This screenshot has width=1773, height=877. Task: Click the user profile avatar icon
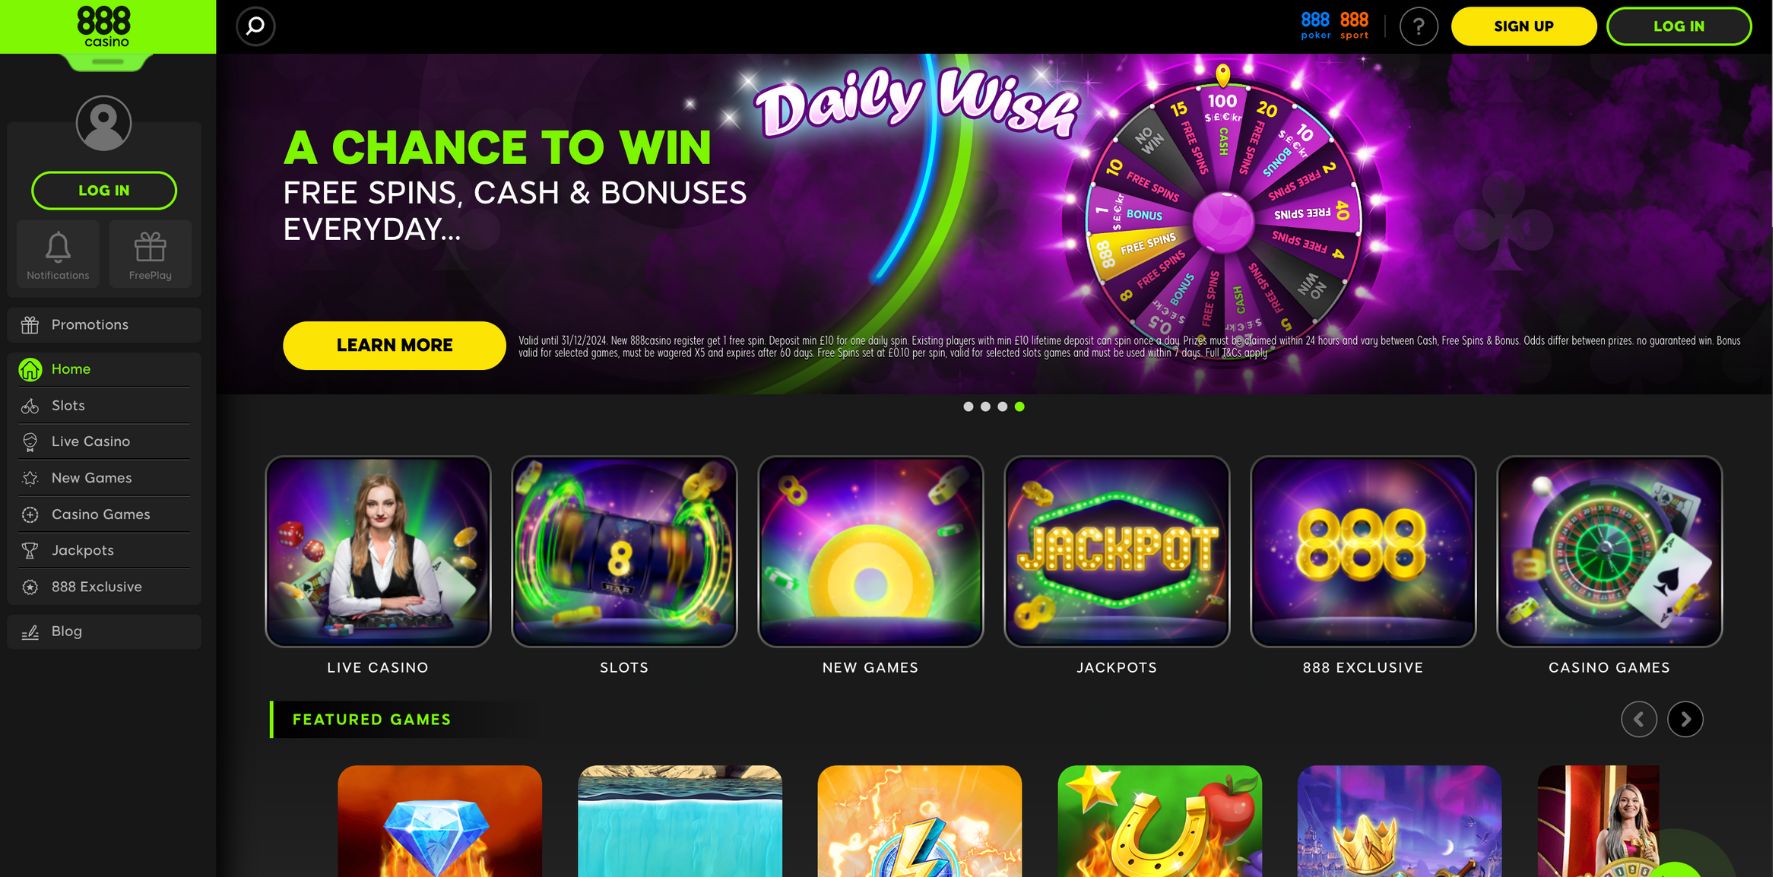pyautogui.click(x=104, y=123)
